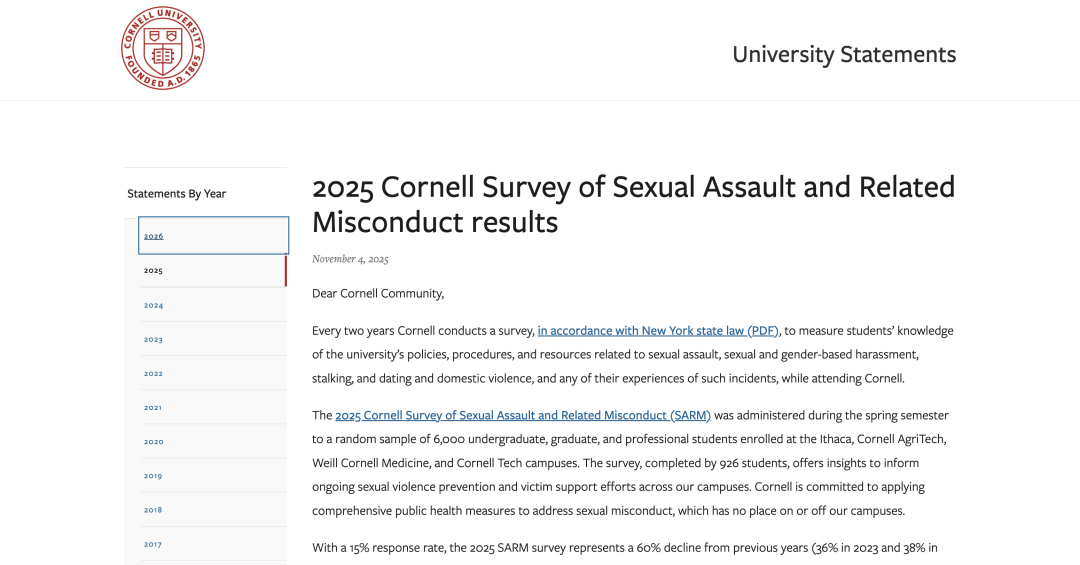Click the paragraph mentioning 15% response rate

point(625,548)
